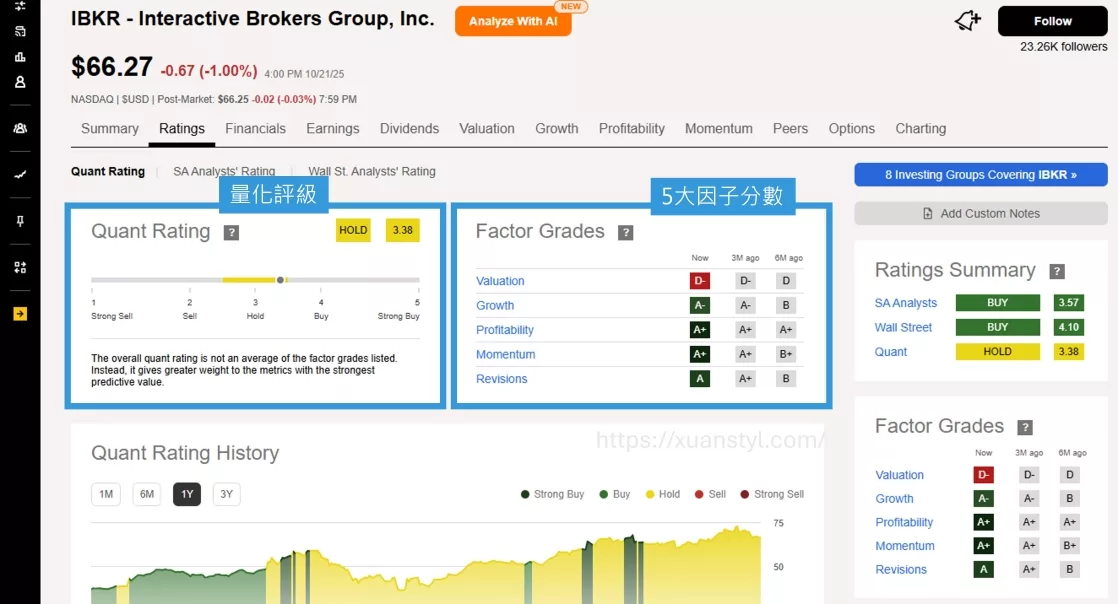Click the quant rating scale indicator
Image resolution: width=1118 pixels, height=604 pixels.
pos(280,280)
